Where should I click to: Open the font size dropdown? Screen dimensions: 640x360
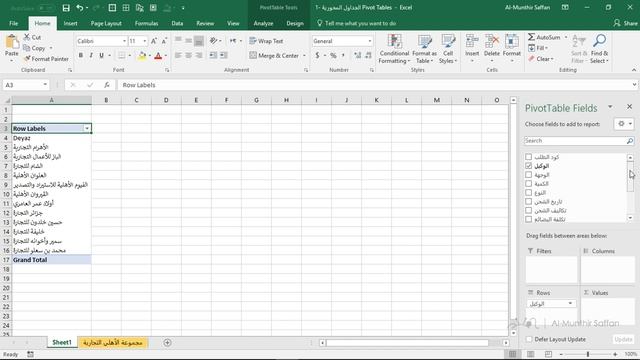[144, 41]
